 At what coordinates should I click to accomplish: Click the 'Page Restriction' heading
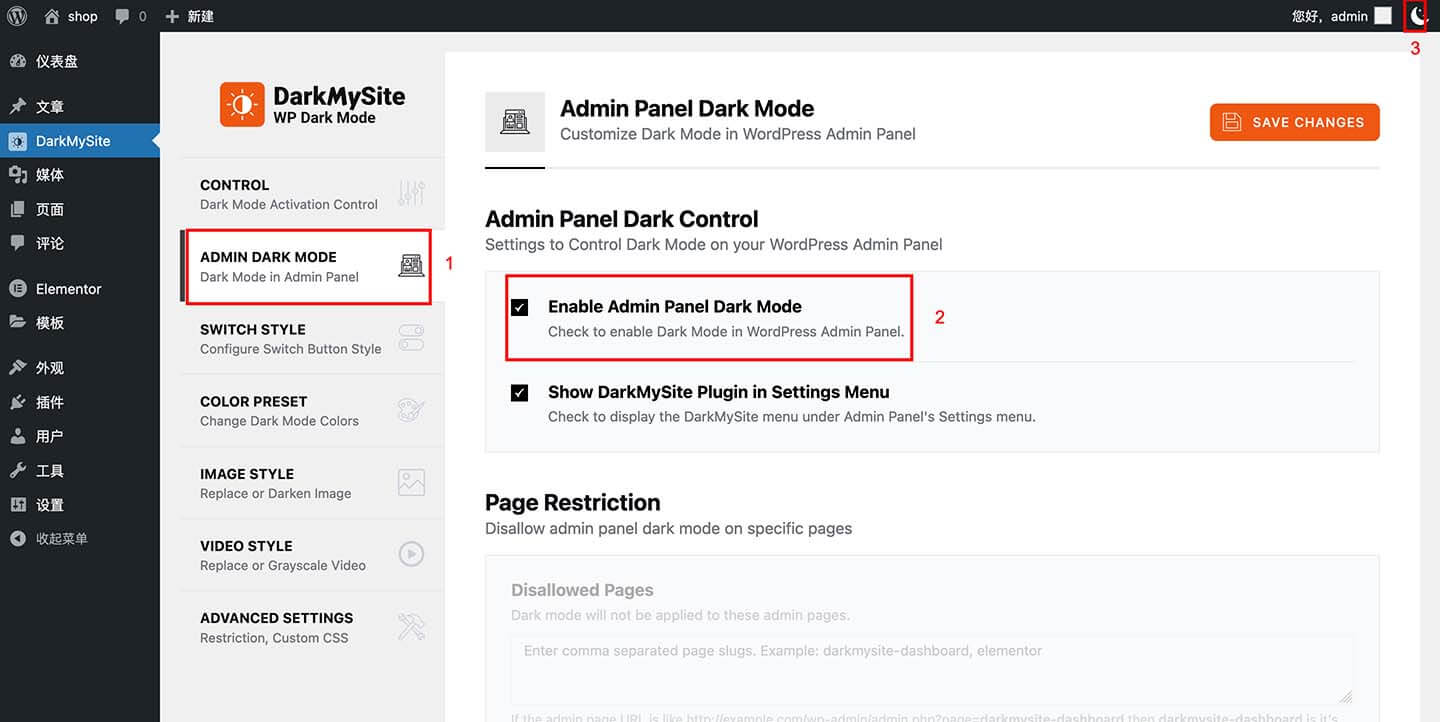[573, 503]
